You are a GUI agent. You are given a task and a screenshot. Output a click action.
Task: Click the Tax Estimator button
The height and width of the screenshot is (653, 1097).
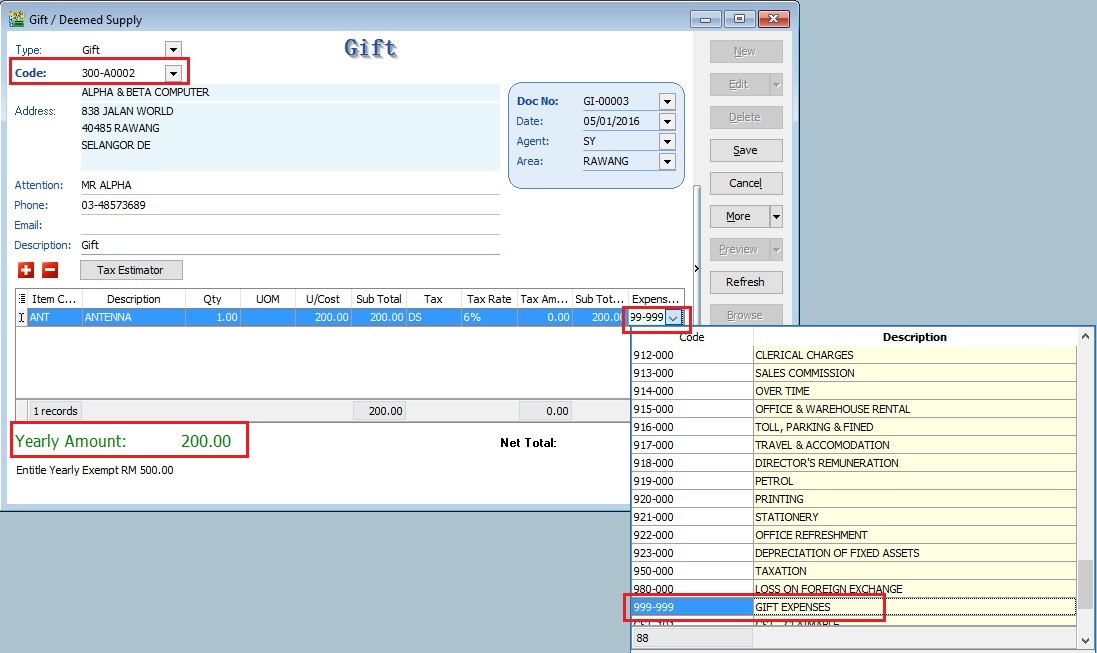pyautogui.click(x=130, y=270)
